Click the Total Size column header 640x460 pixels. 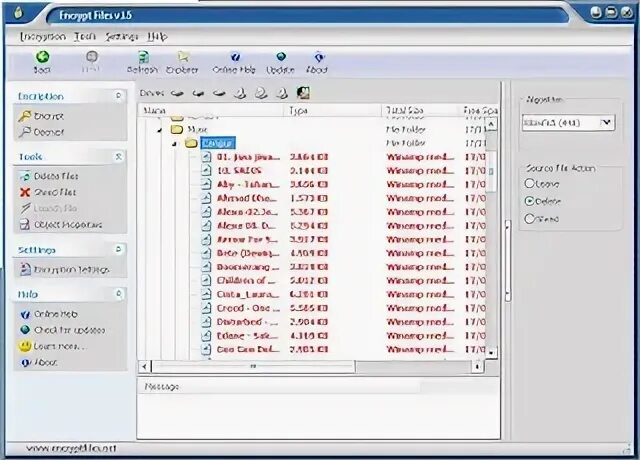coord(420,111)
